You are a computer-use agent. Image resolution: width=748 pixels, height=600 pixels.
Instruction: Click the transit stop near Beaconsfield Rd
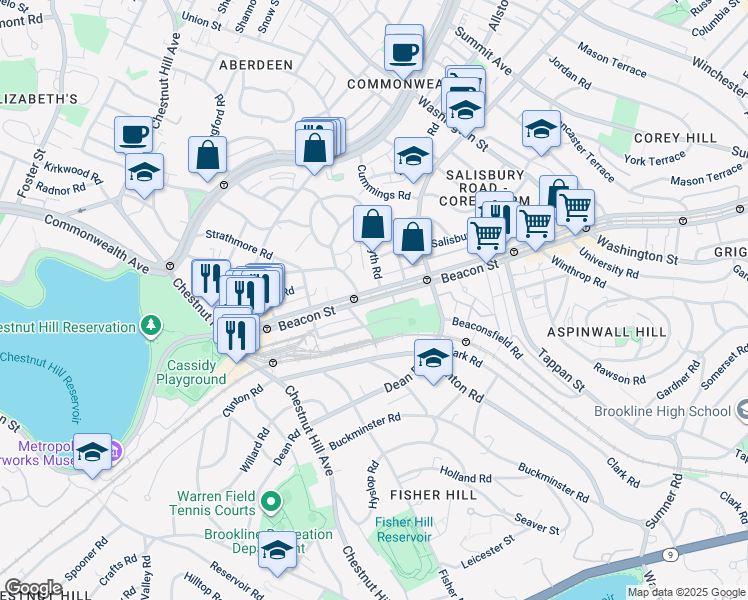[466, 342]
